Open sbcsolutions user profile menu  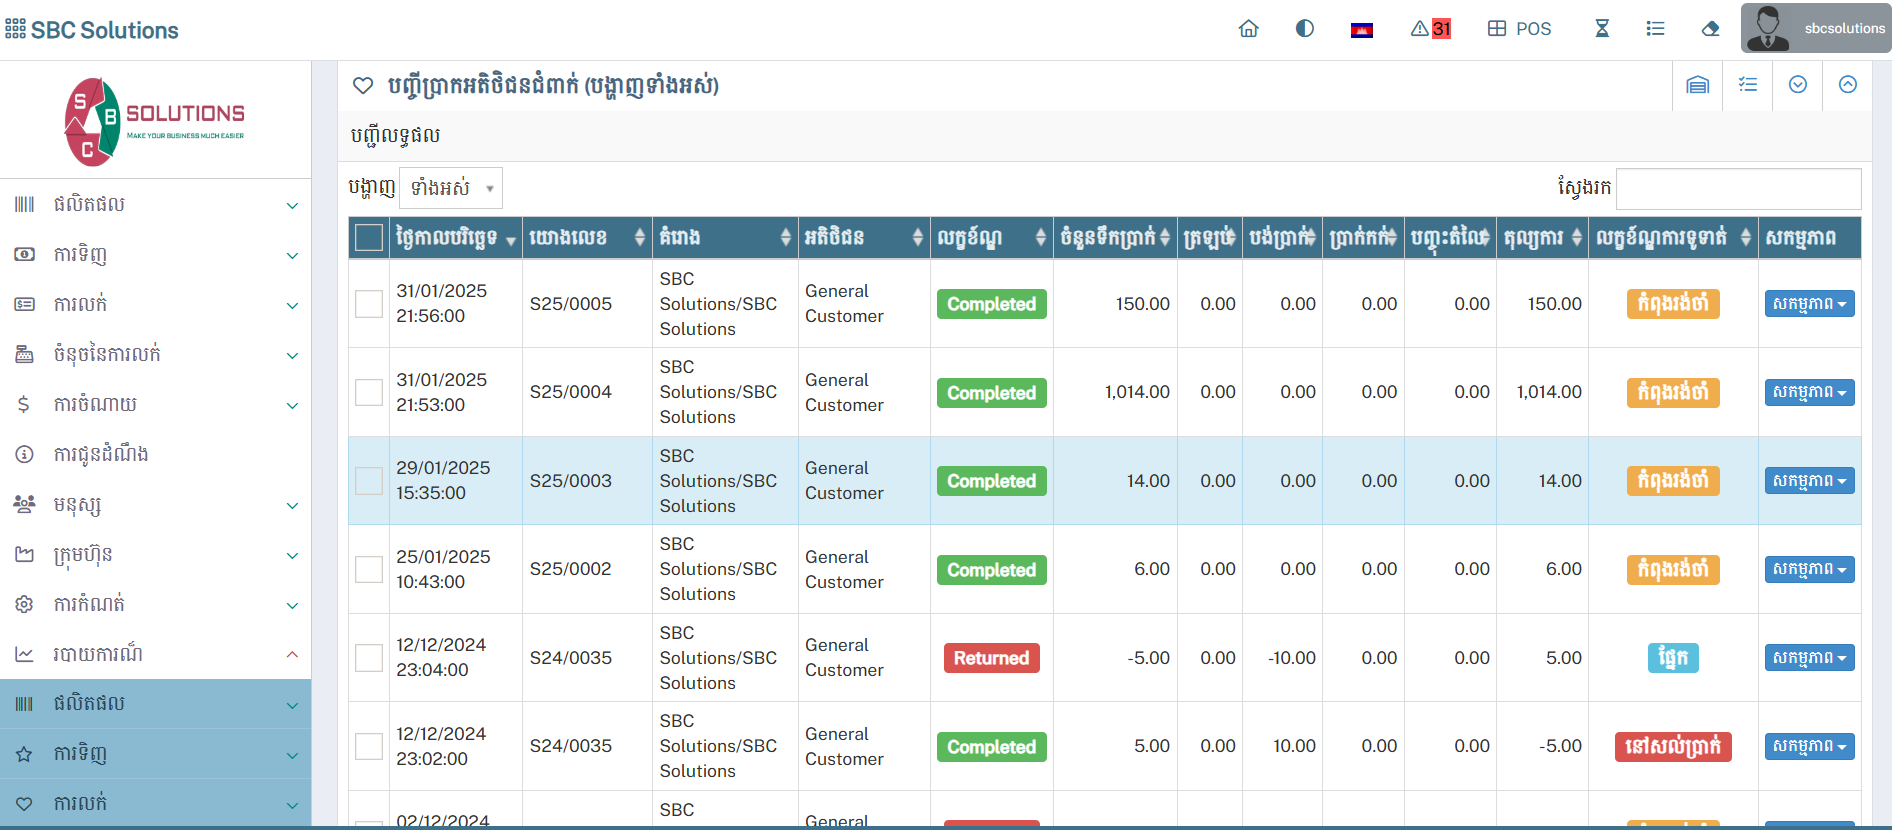click(1816, 29)
